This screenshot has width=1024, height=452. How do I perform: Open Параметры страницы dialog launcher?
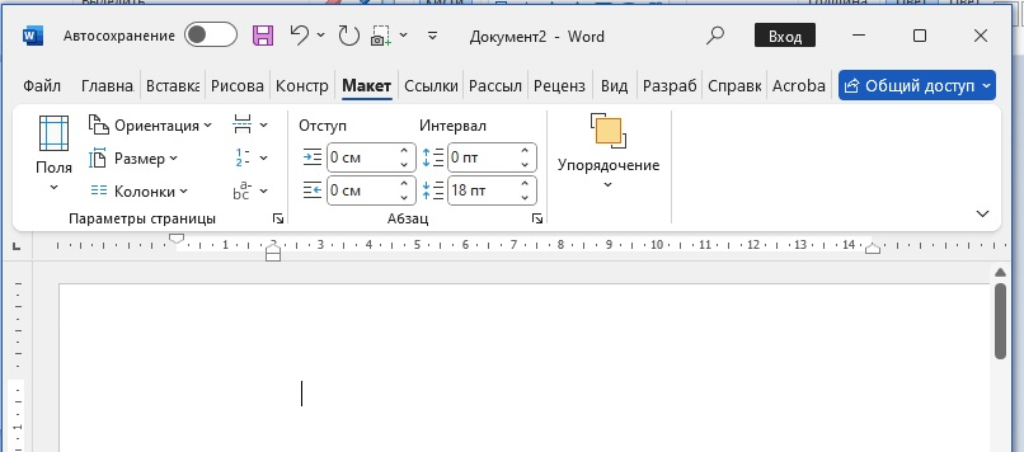click(x=277, y=218)
